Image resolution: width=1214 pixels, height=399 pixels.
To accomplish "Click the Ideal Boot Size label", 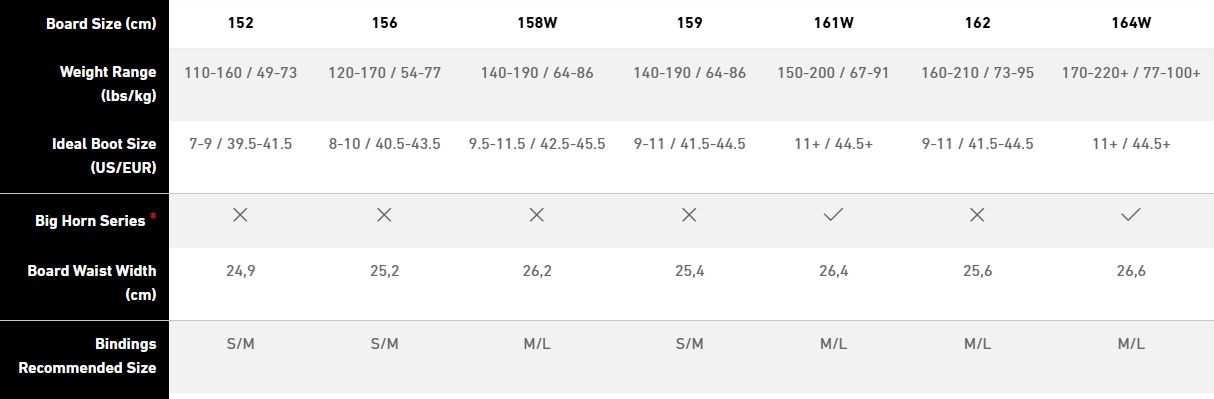I will (104, 155).
